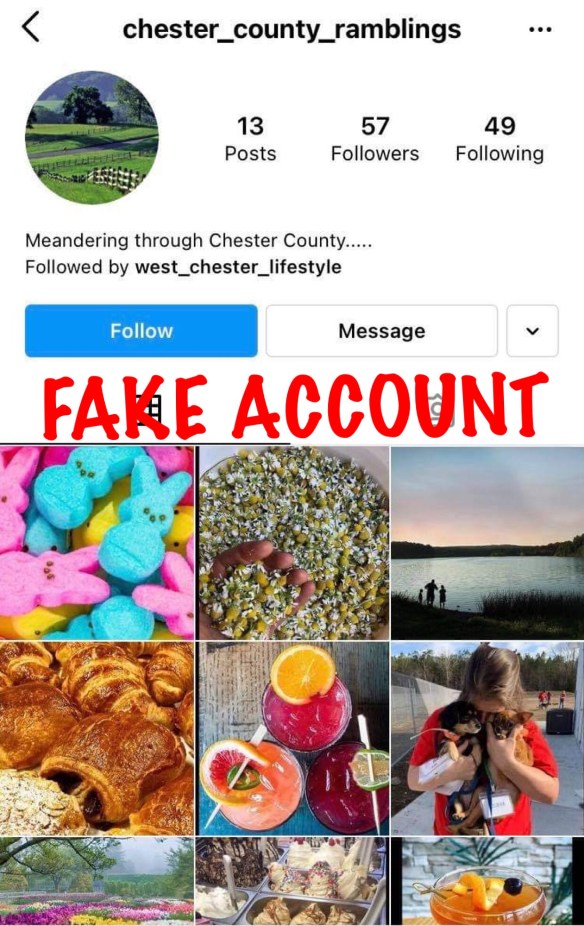Open the croissants pastry post
The height and width of the screenshot is (926, 584).
click(x=97, y=738)
